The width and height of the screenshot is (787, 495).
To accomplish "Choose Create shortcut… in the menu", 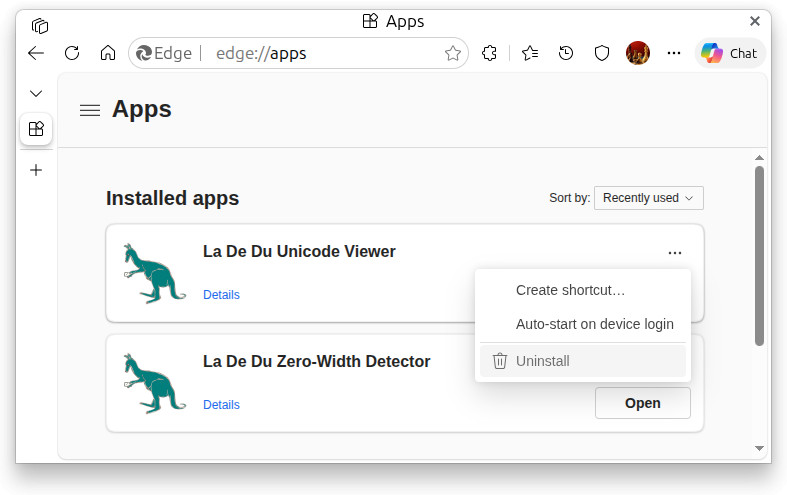I will [583, 290].
